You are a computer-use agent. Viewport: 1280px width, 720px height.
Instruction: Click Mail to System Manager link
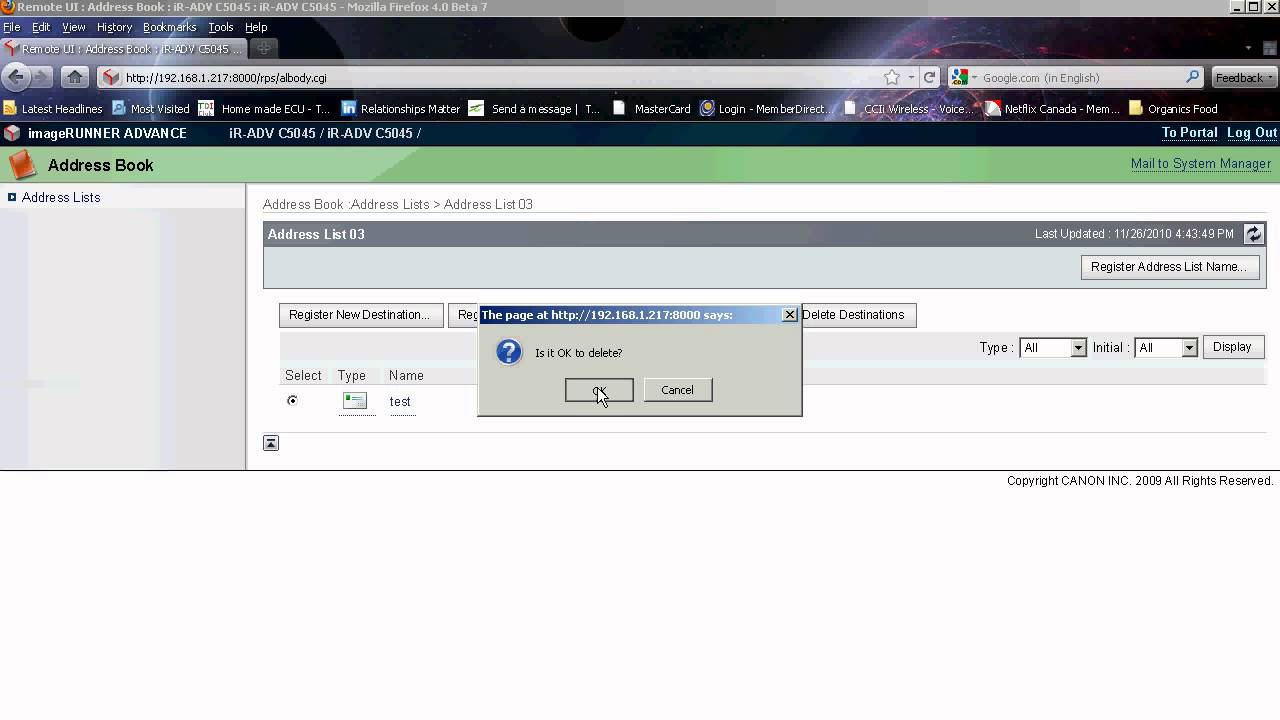(1201, 164)
